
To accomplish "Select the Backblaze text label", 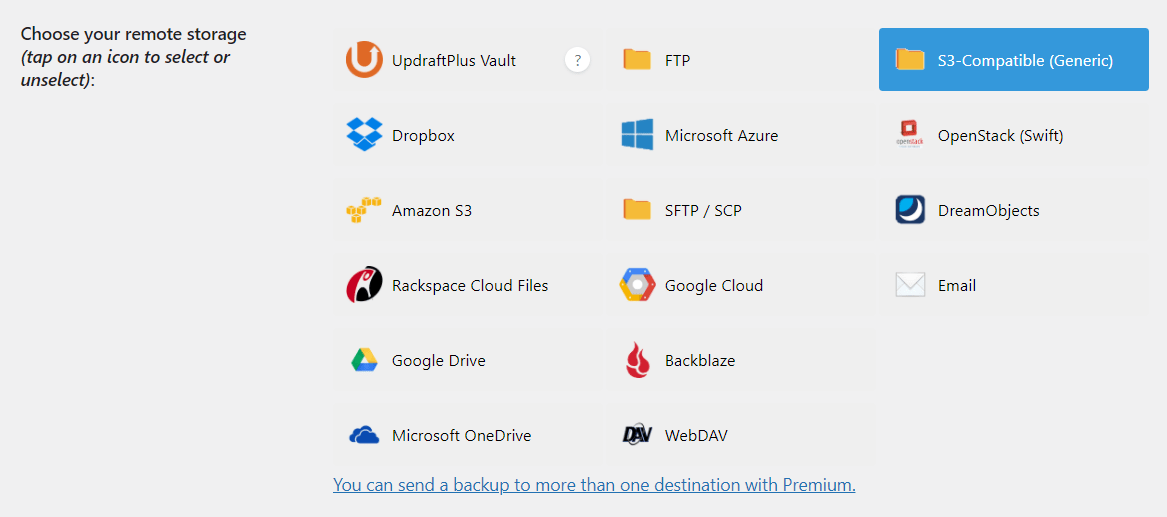I will click(x=700, y=360).
